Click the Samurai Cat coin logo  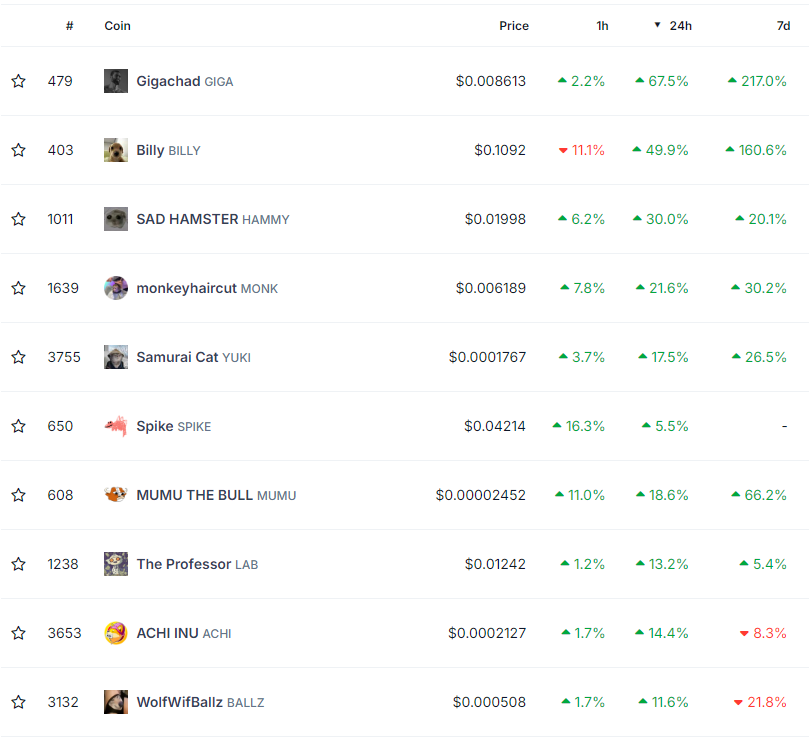click(x=115, y=357)
